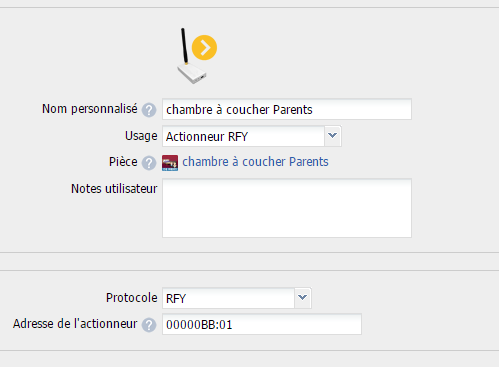This screenshot has width=499, height=367.
Task: Focus the actuator address field 00000BB:01
Action: 262,324
